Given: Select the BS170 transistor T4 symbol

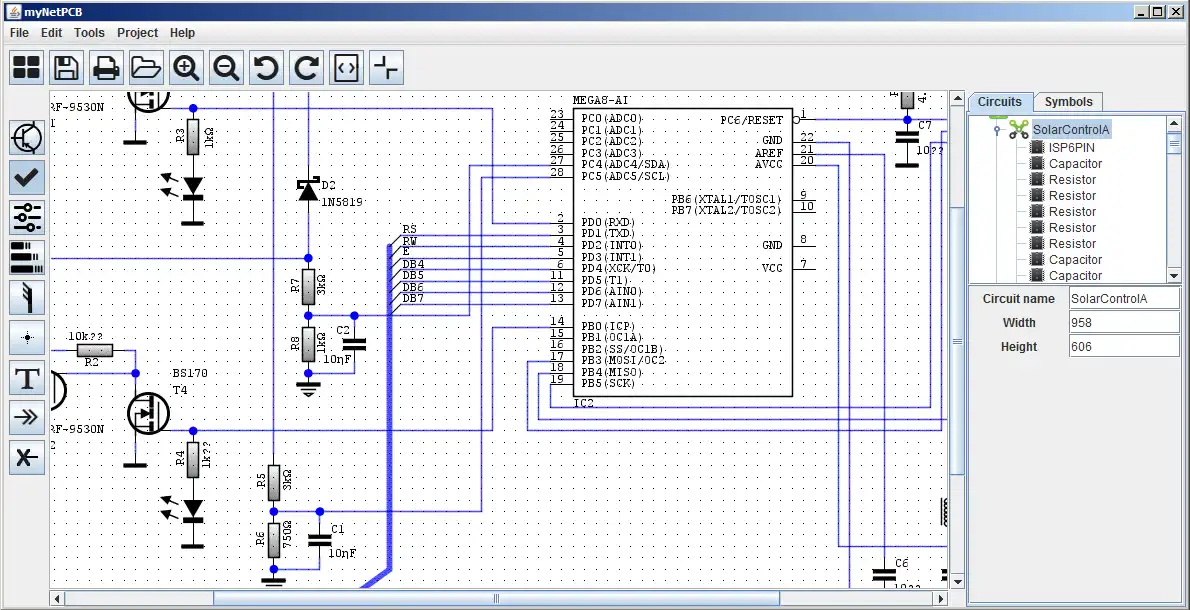Looking at the screenshot, I should pyautogui.click(x=148, y=413).
